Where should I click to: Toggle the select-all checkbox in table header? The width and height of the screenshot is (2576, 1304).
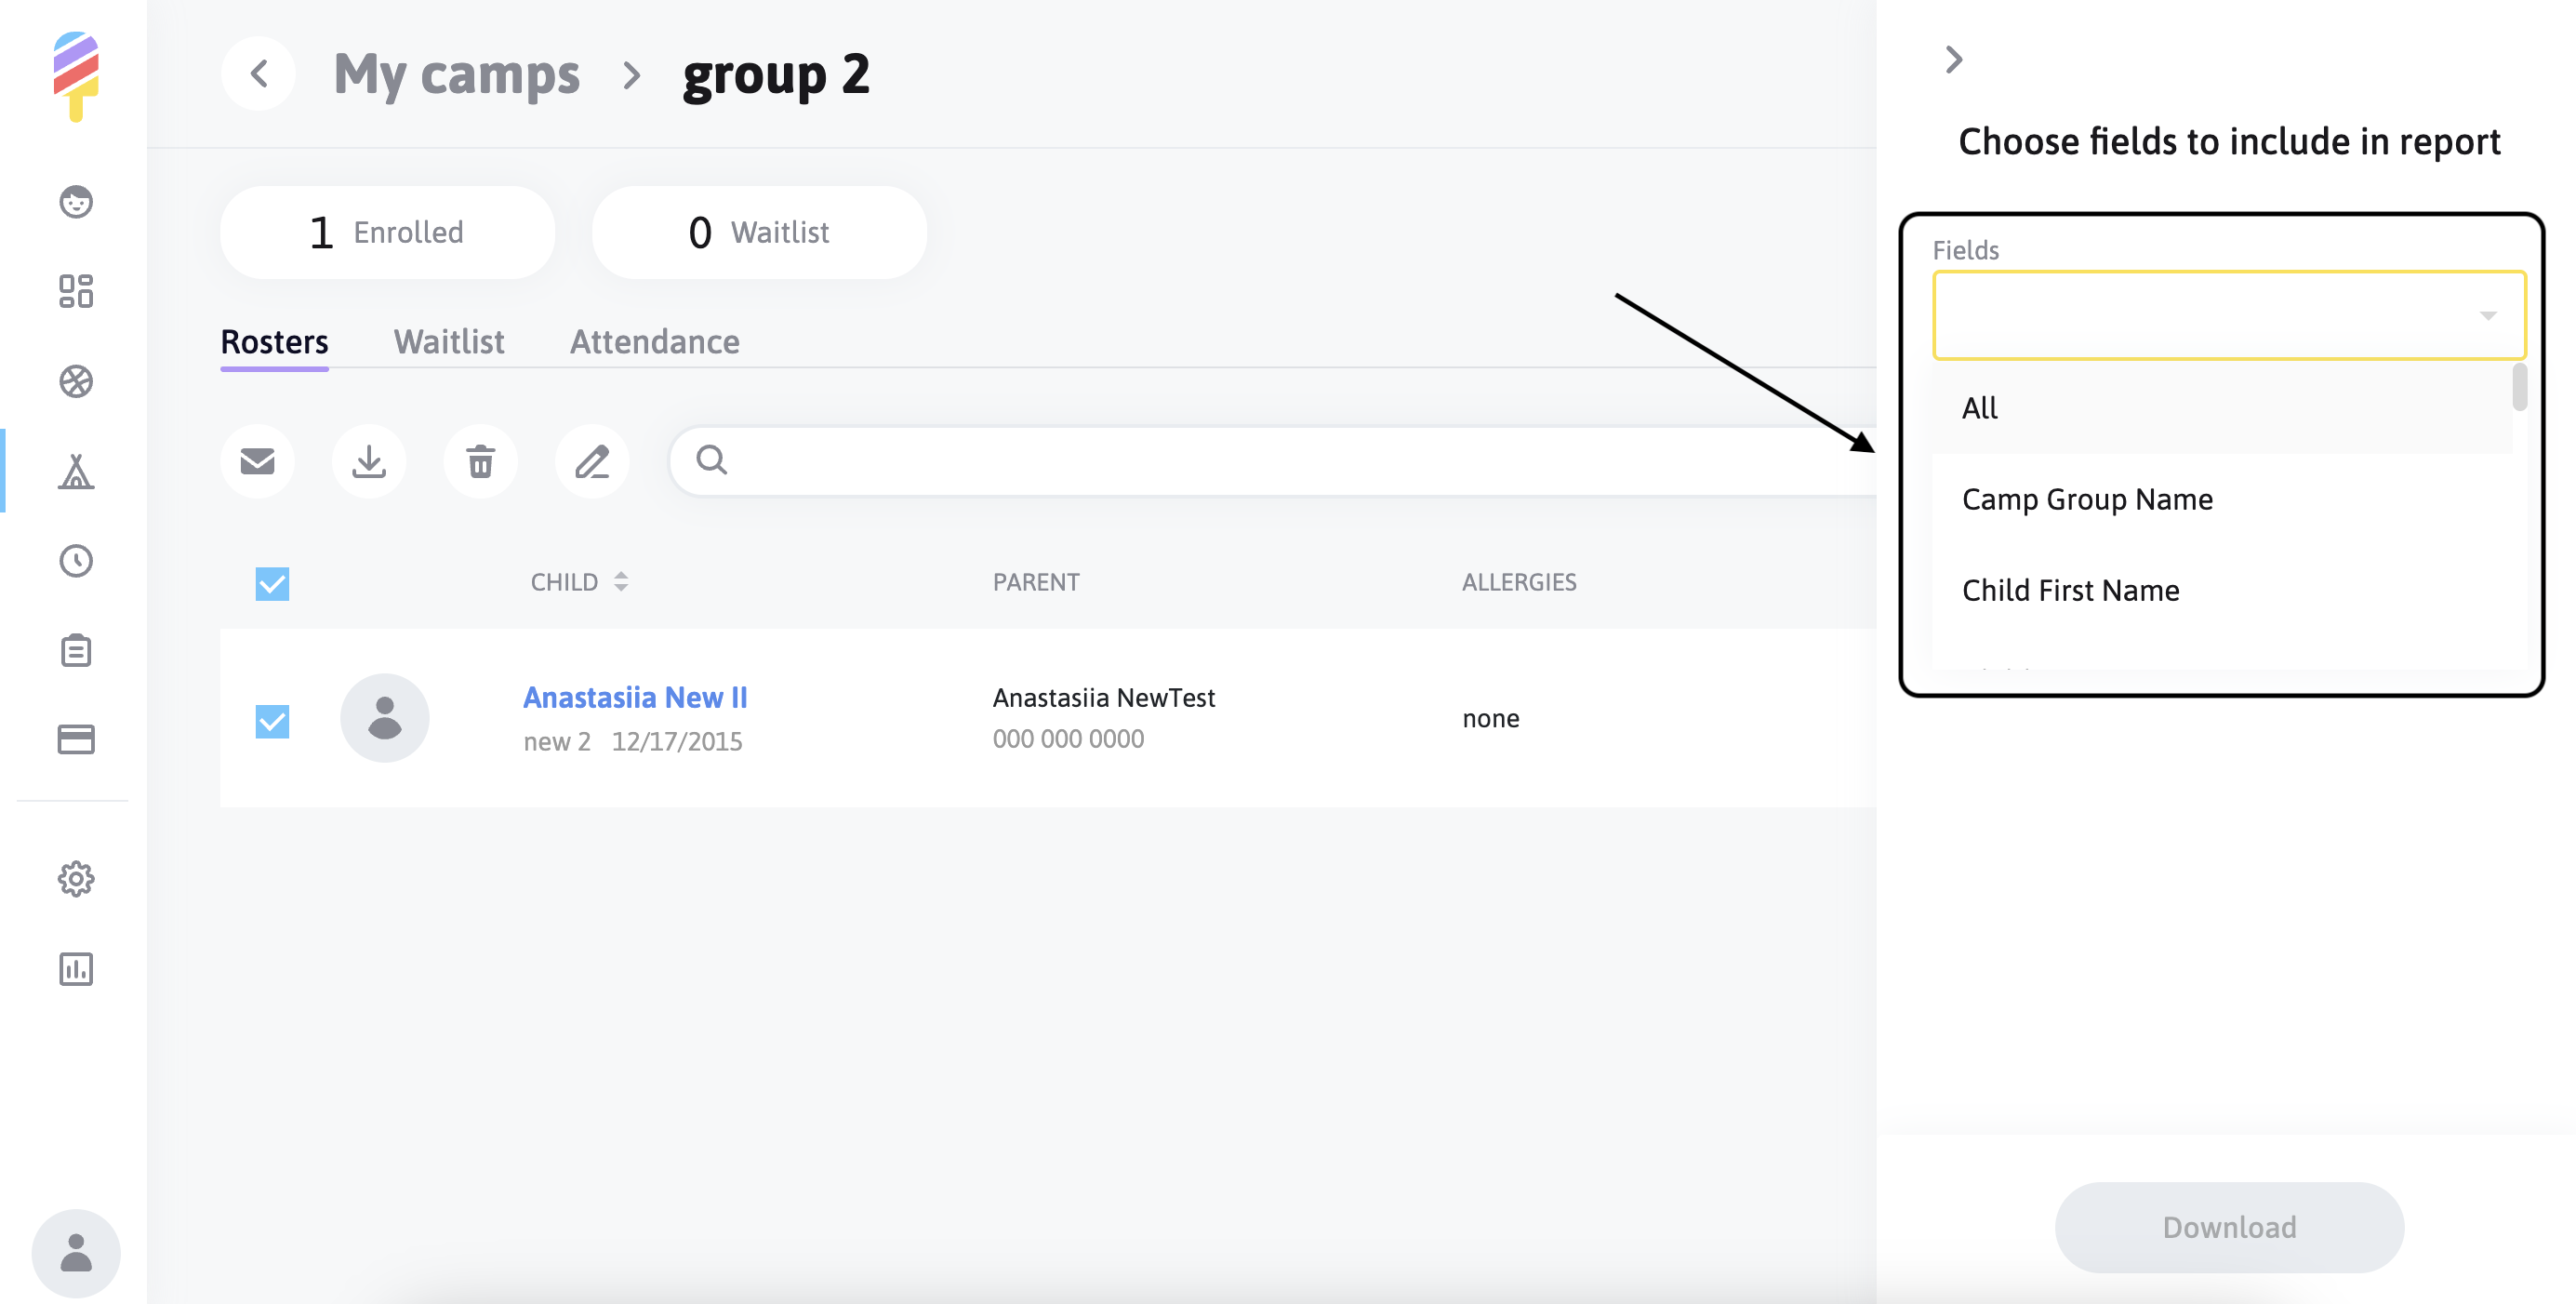pyautogui.click(x=272, y=584)
